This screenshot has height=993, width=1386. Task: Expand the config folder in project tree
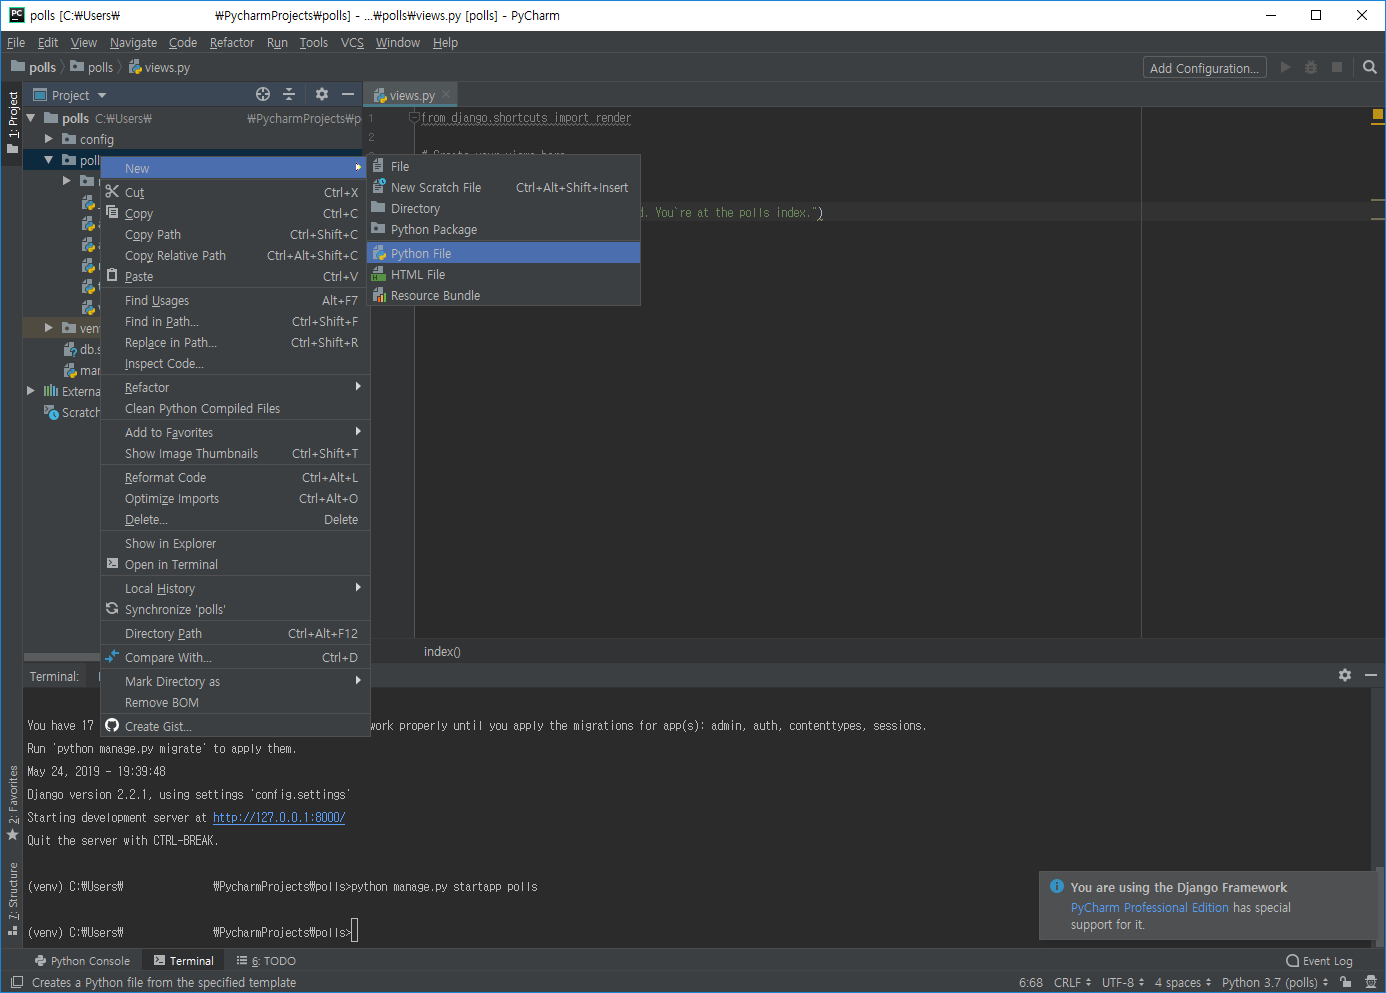click(x=48, y=139)
